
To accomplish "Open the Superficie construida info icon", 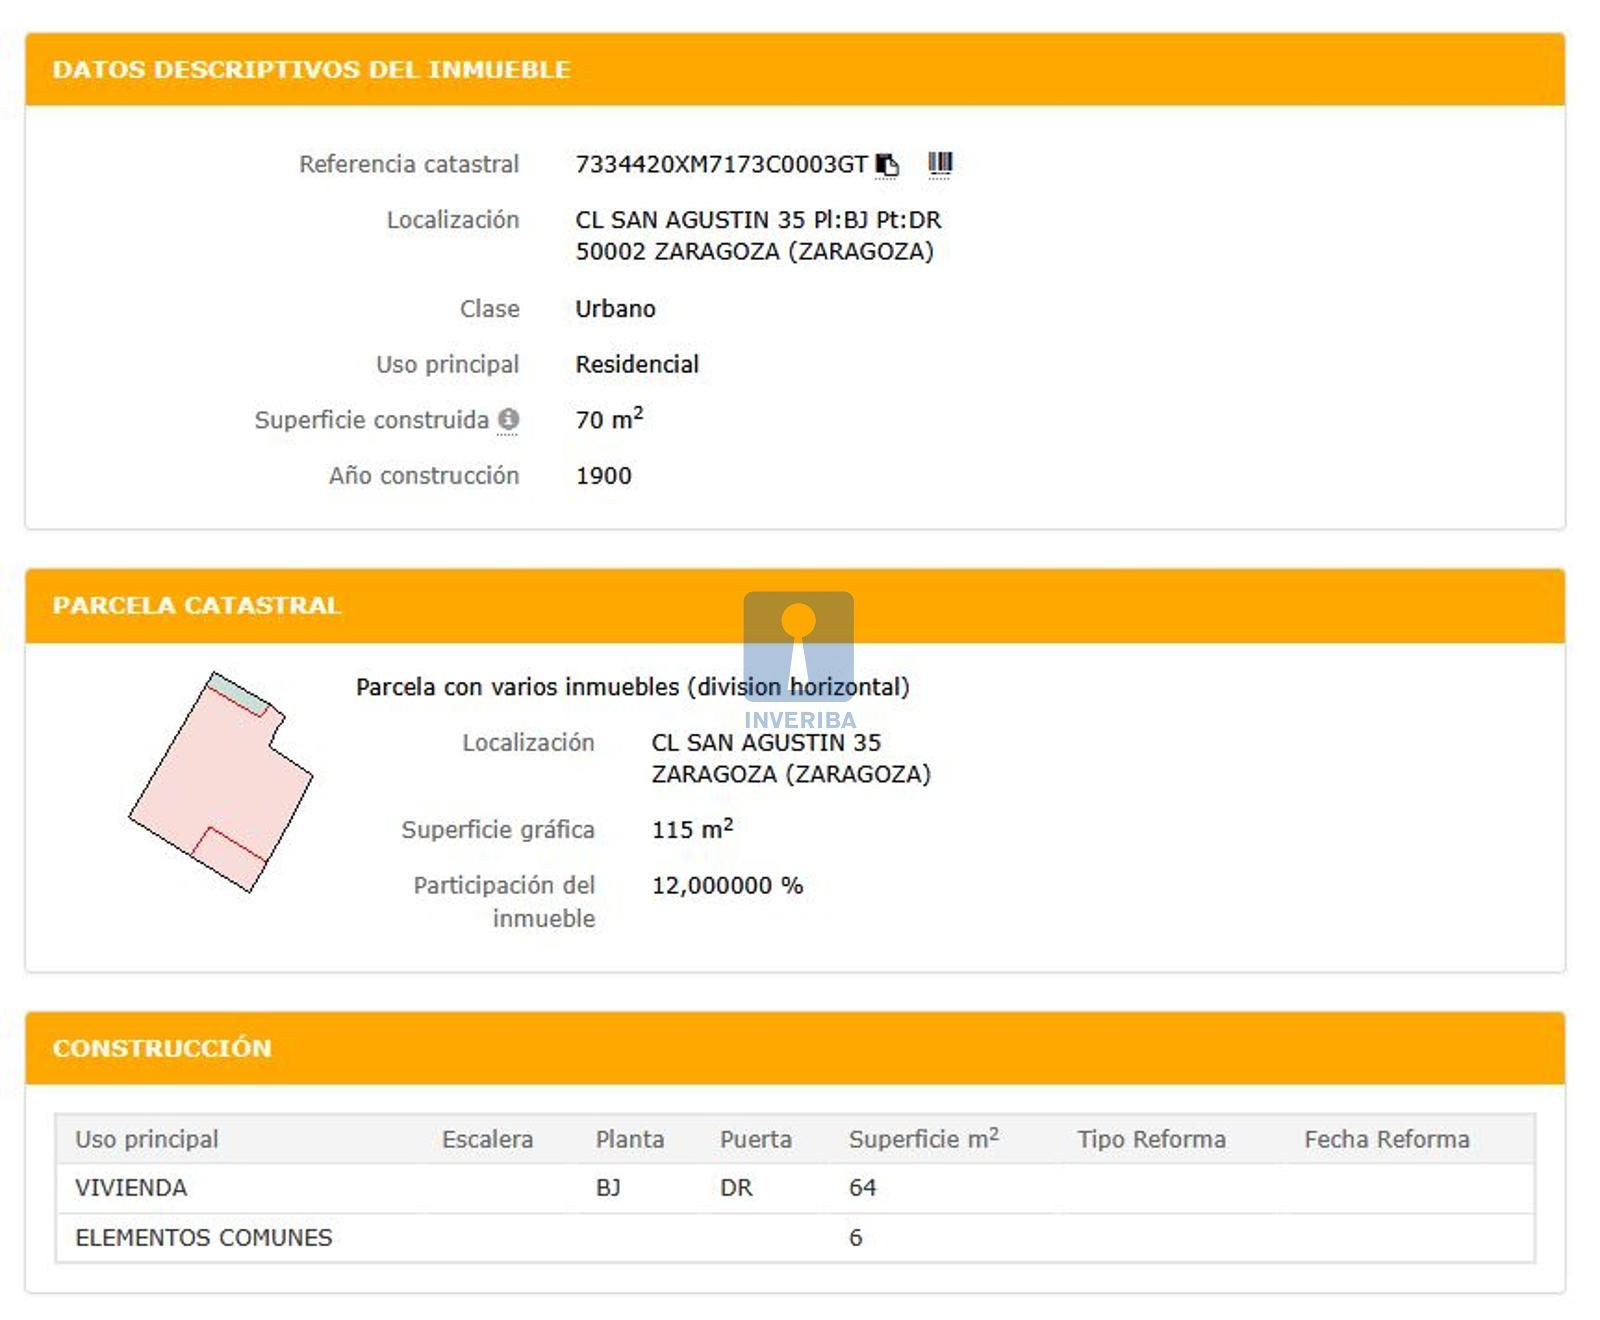I will coord(509,419).
